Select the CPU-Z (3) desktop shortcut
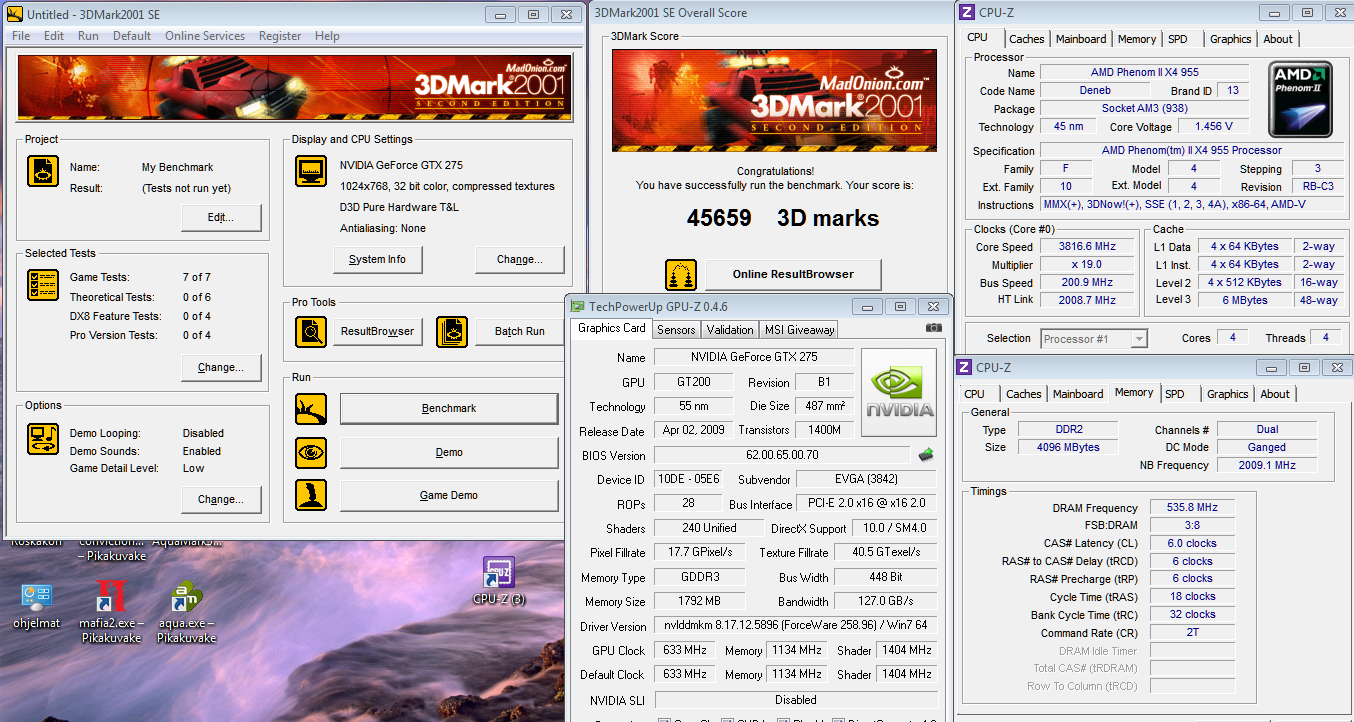1354x722 pixels. pyautogui.click(x=499, y=581)
